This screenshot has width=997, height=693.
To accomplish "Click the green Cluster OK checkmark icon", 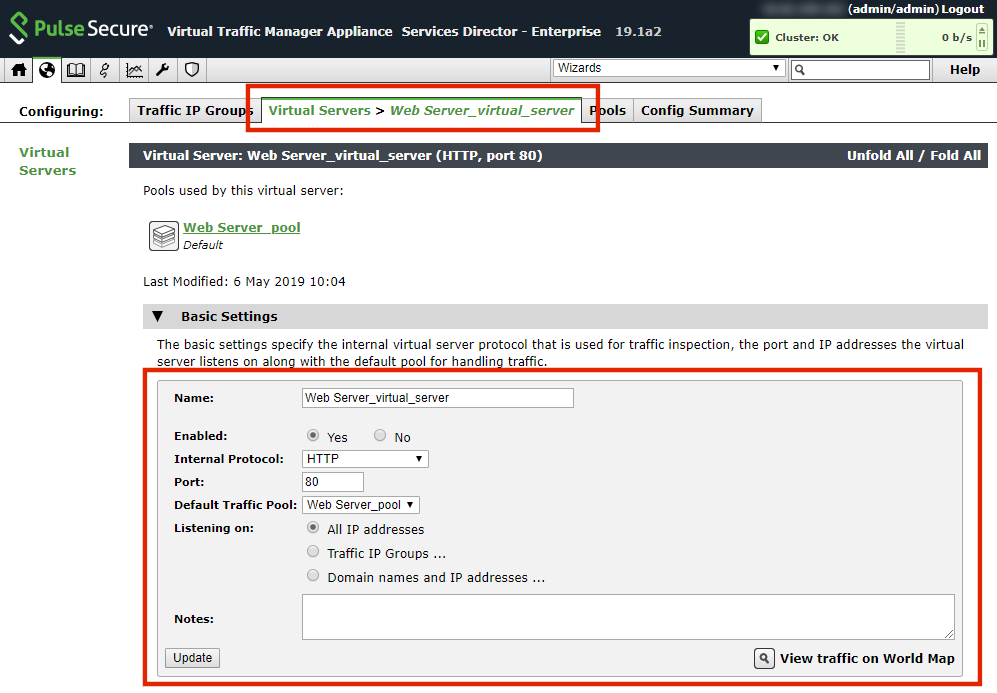I will point(762,37).
